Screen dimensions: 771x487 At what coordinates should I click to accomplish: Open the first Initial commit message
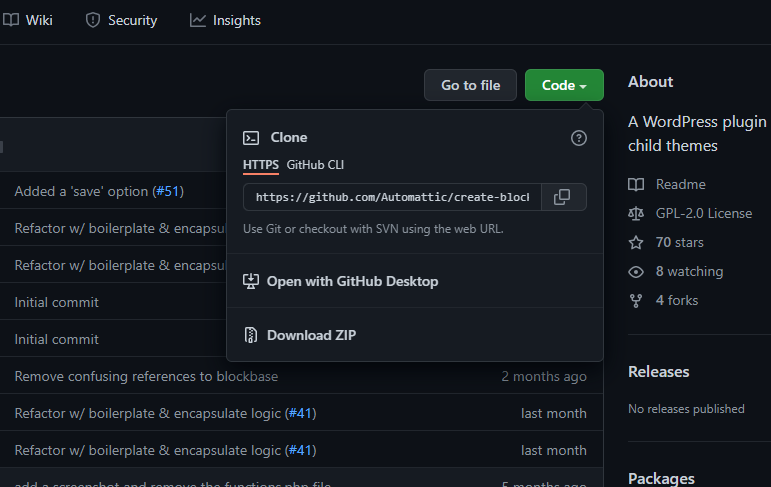[57, 302]
